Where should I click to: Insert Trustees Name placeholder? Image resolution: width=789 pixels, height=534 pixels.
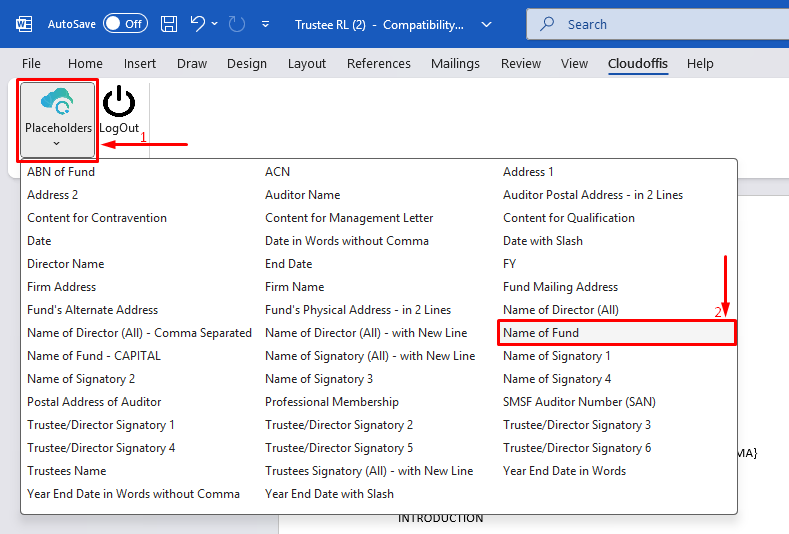coord(66,471)
